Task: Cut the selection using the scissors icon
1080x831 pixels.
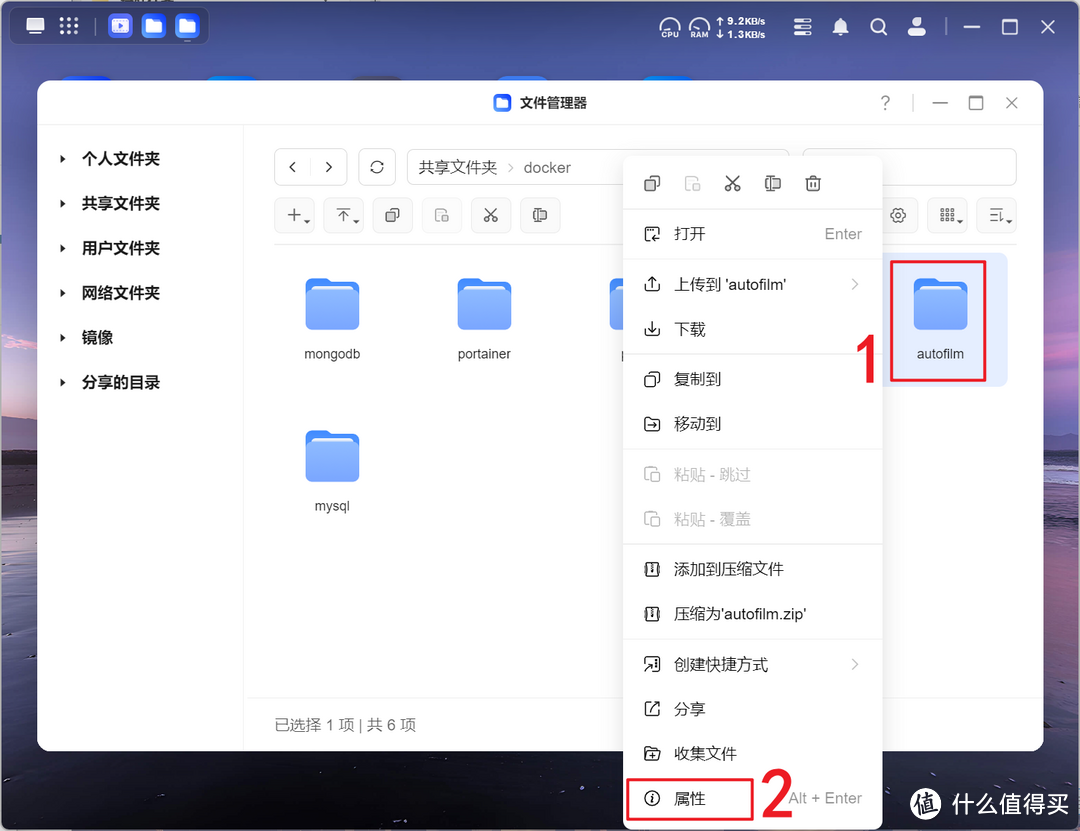Action: click(732, 183)
